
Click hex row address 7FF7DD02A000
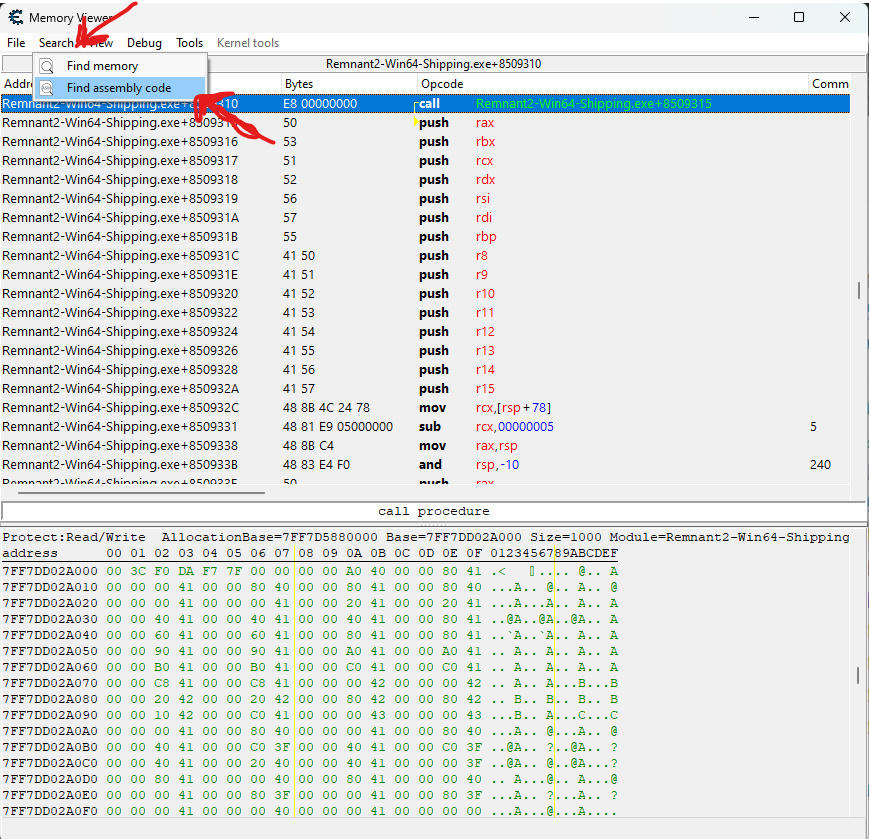50,571
